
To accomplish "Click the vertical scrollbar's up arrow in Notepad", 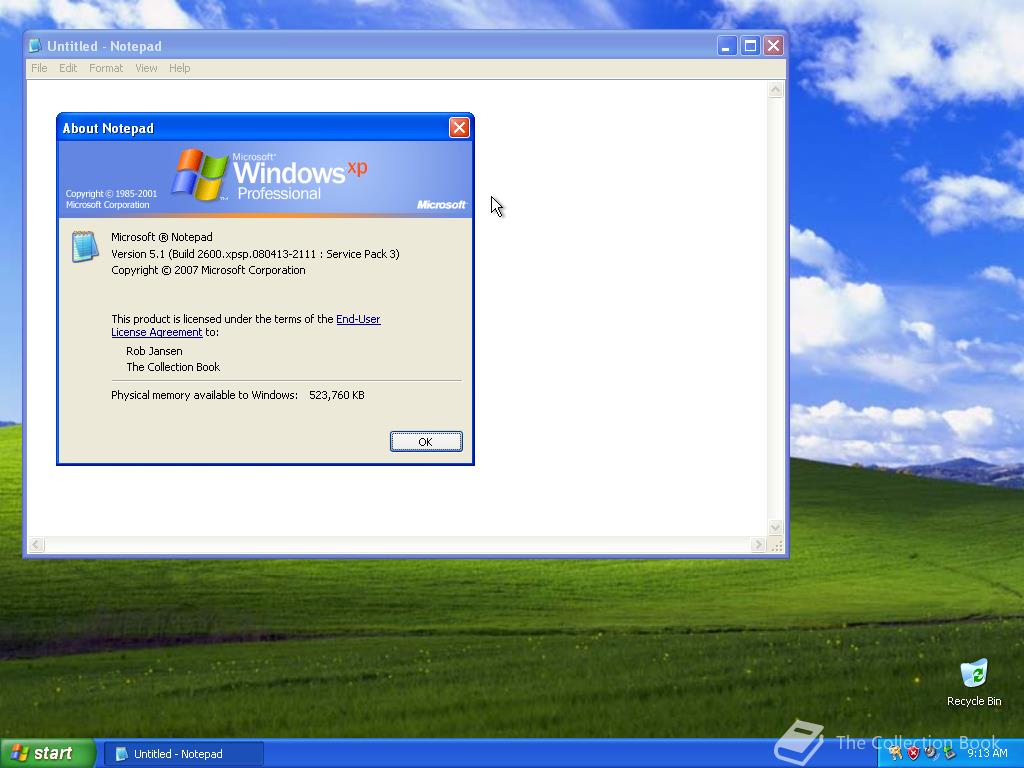I will point(776,89).
